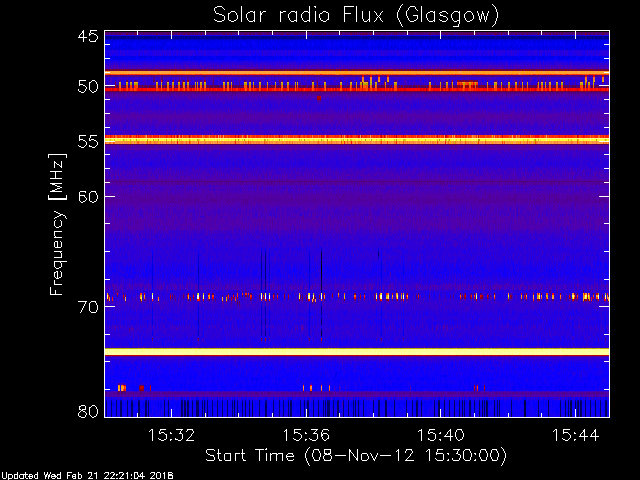The height and width of the screenshot is (480, 640).
Task: Click the 'Frequency [MHz]' axis label
Action: pyautogui.click(x=57, y=224)
